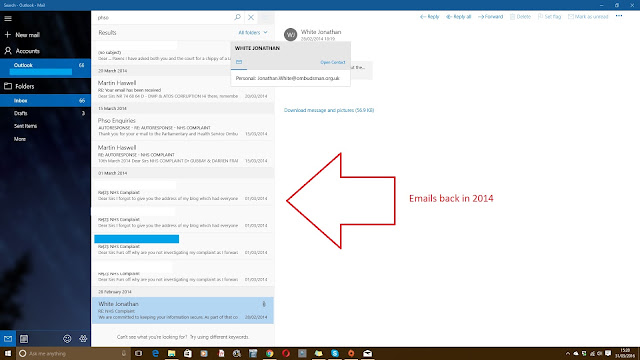Expand the All folders dropdown
Screen dimensions: 640x360
(253, 32)
